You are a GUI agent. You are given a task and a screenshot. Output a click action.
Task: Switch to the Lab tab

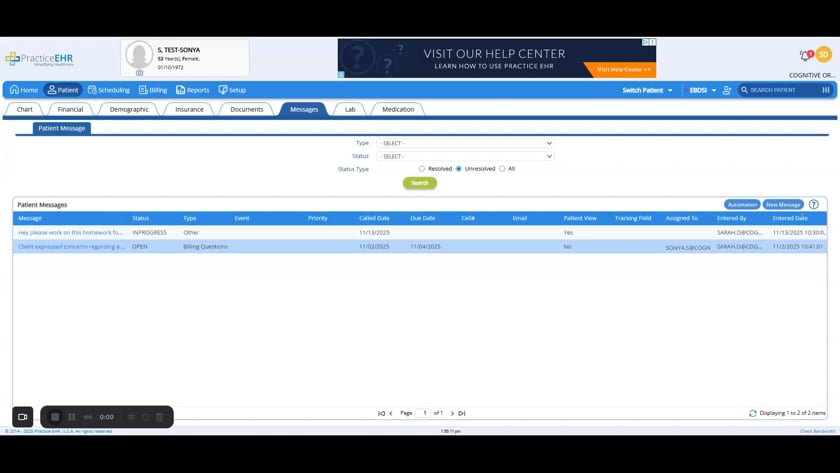pyautogui.click(x=350, y=109)
